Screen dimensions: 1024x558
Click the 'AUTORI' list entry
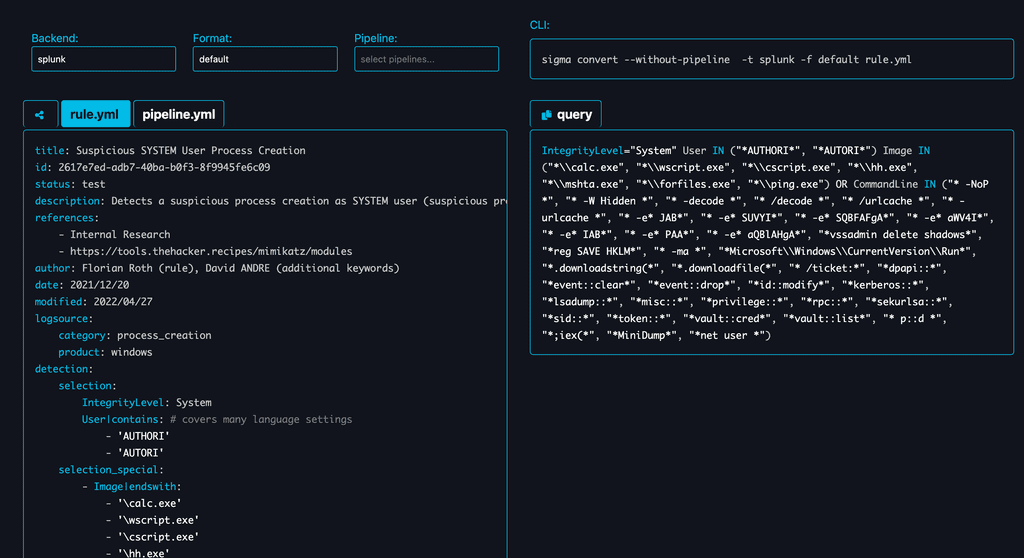point(135,453)
